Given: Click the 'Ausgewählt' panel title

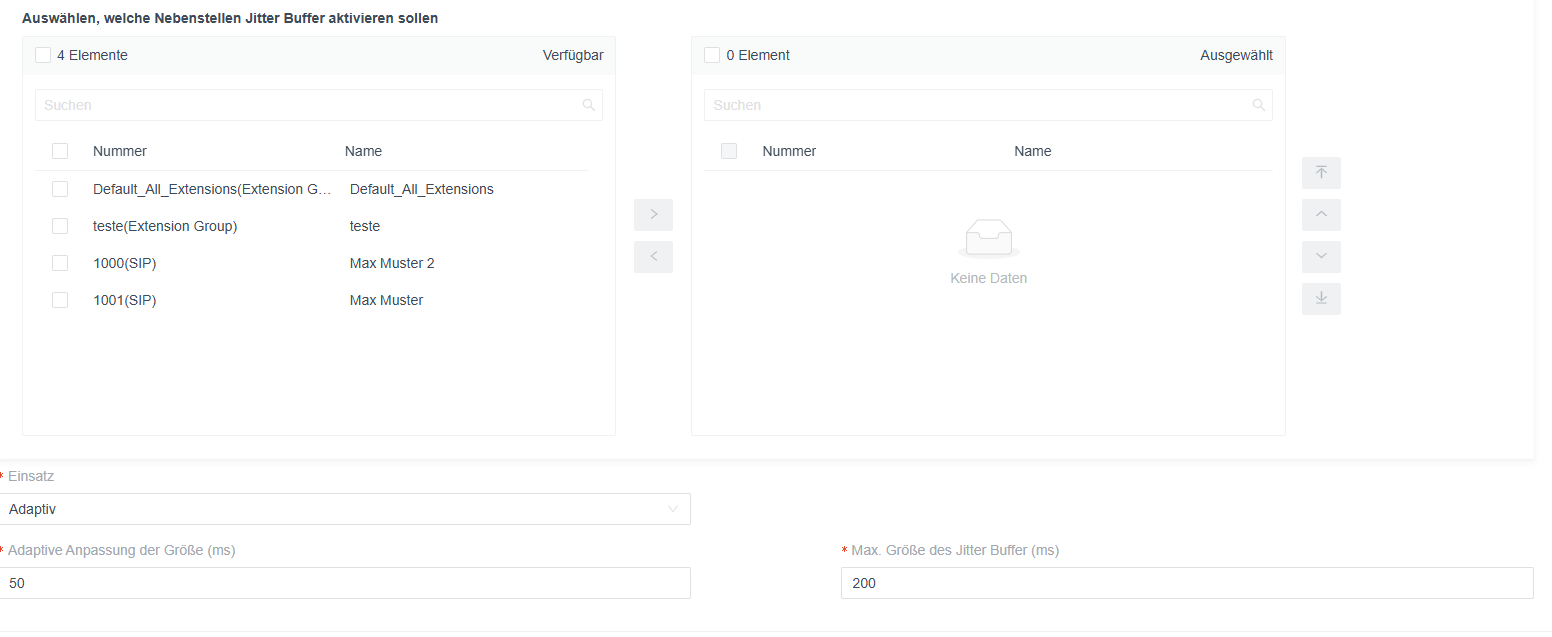Looking at the screenshot, I should [x=1236, y=55].
